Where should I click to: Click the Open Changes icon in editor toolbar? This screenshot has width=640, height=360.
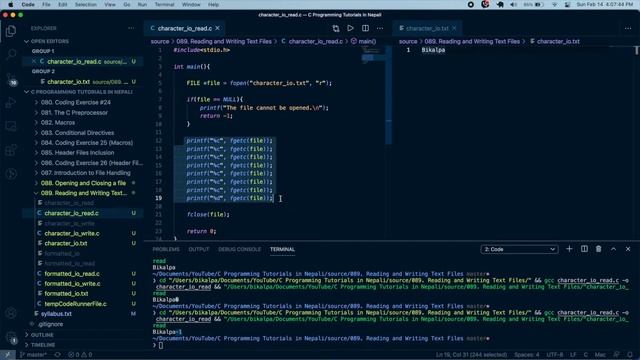[x=336, y=28]
